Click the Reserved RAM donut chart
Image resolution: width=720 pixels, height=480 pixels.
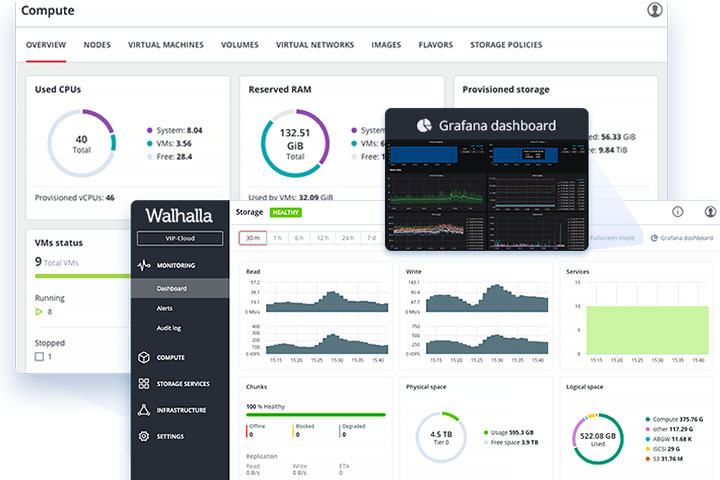click(x=295, y=143)
